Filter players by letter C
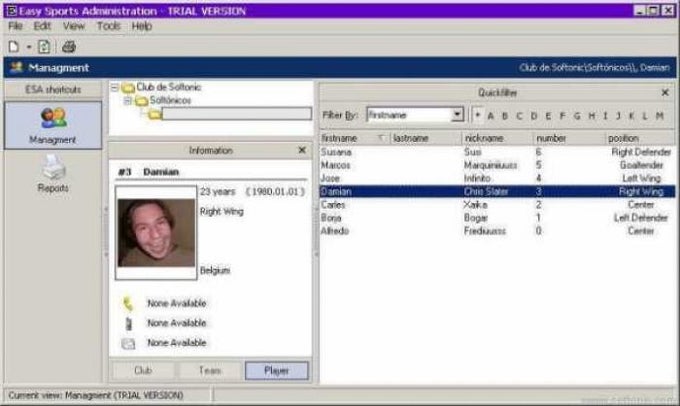680x406 pixels. [x=519, y=116]
